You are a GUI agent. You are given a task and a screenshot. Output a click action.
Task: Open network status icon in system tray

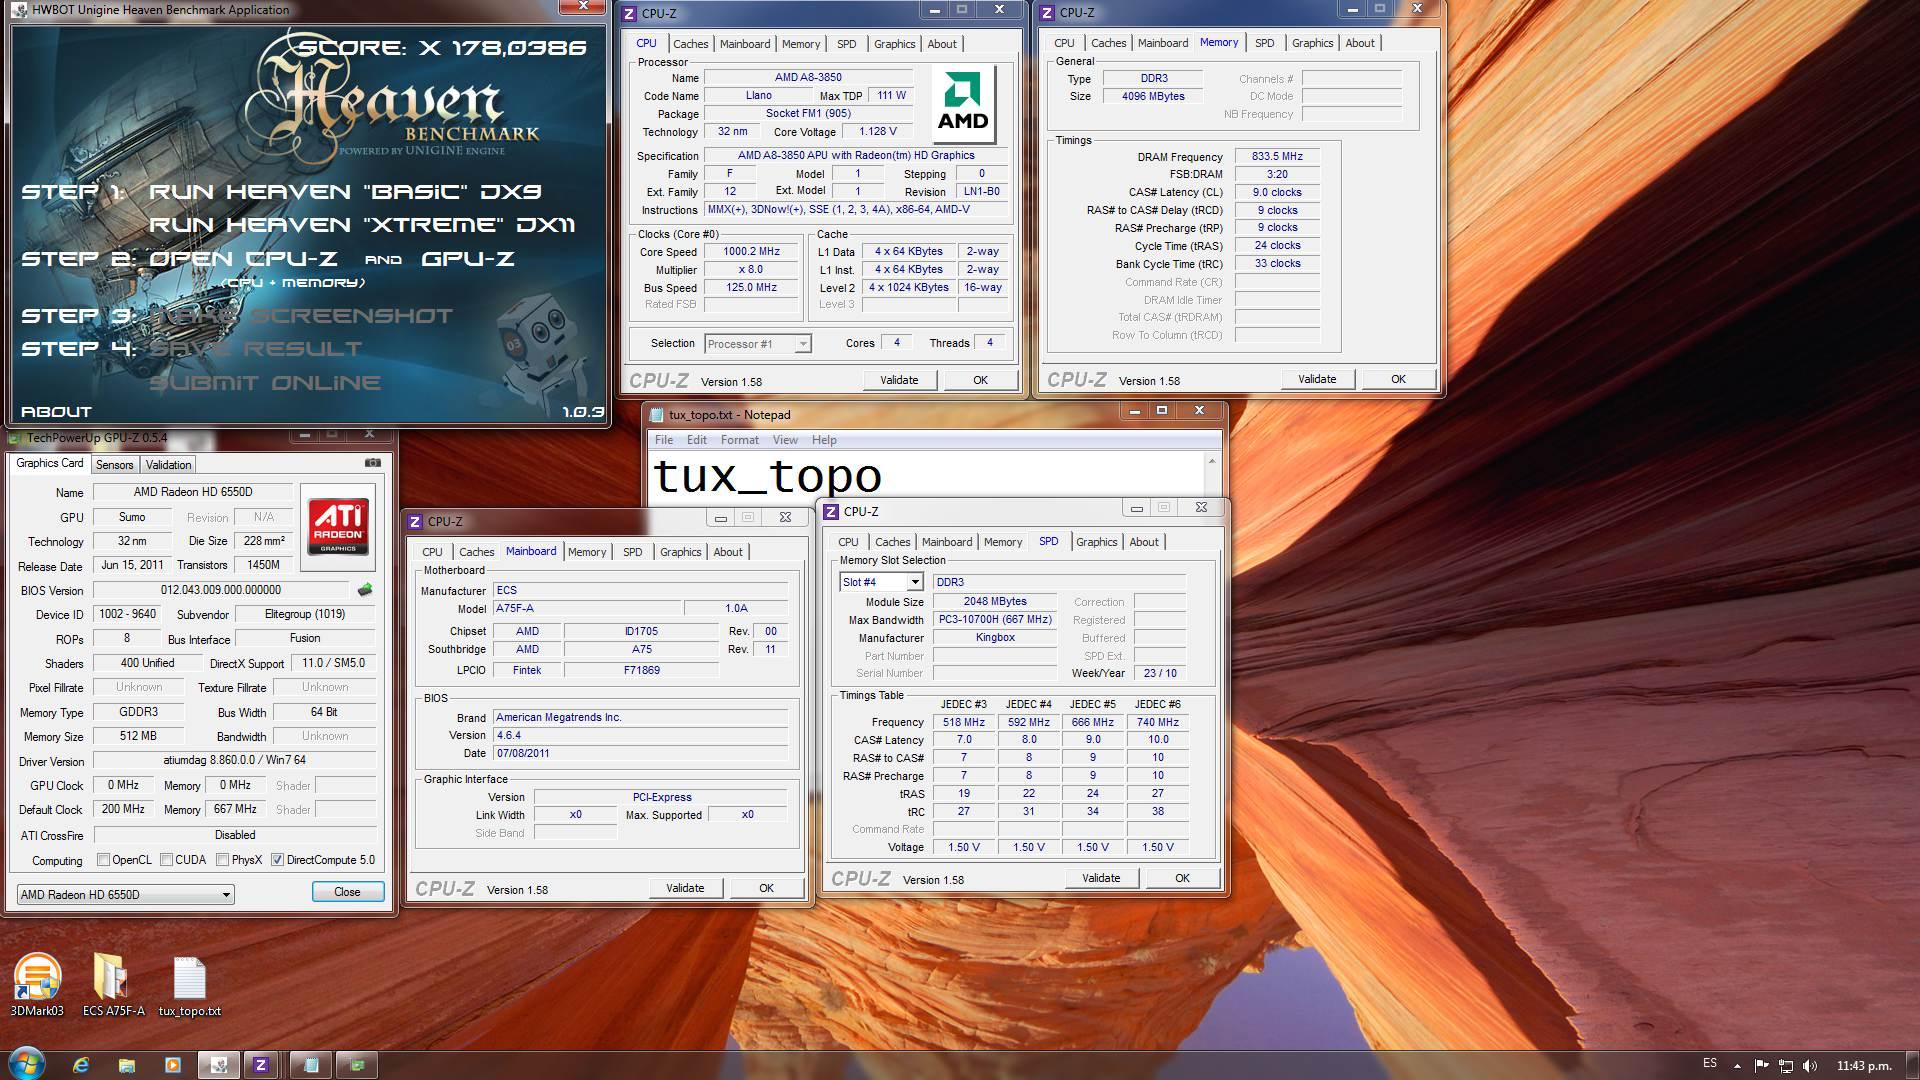click(1786, 1066)
